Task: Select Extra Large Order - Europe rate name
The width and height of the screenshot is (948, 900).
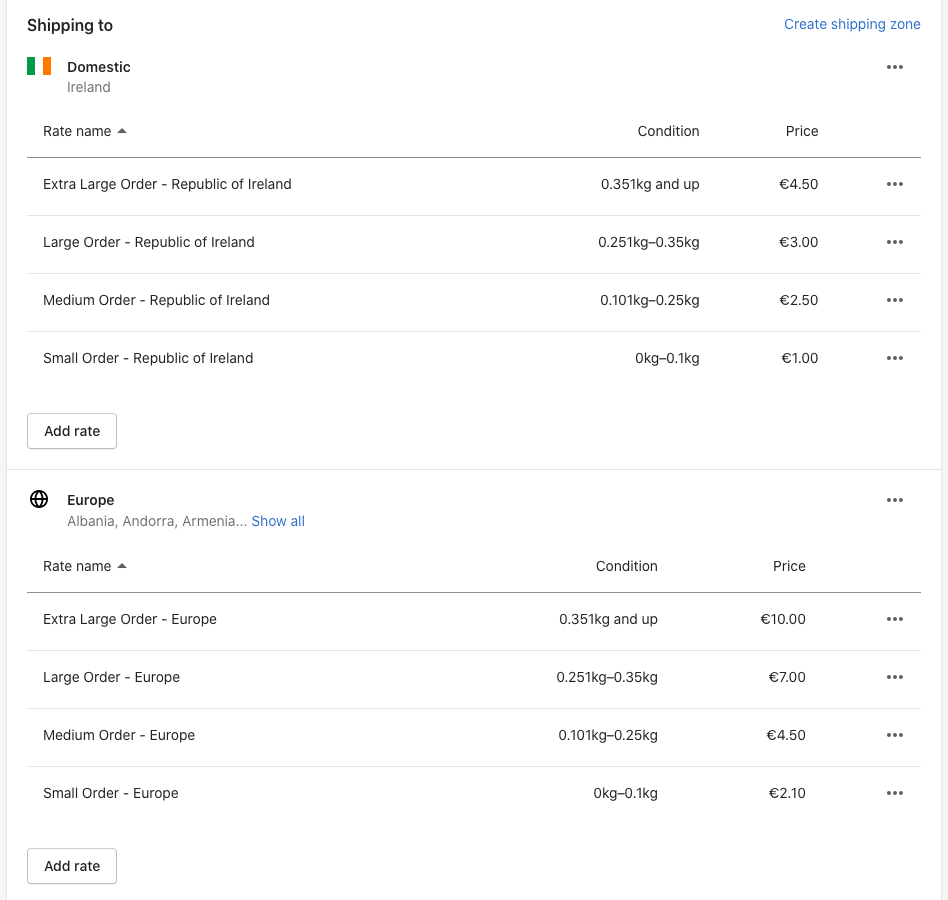Action: (x=129, y=619)
